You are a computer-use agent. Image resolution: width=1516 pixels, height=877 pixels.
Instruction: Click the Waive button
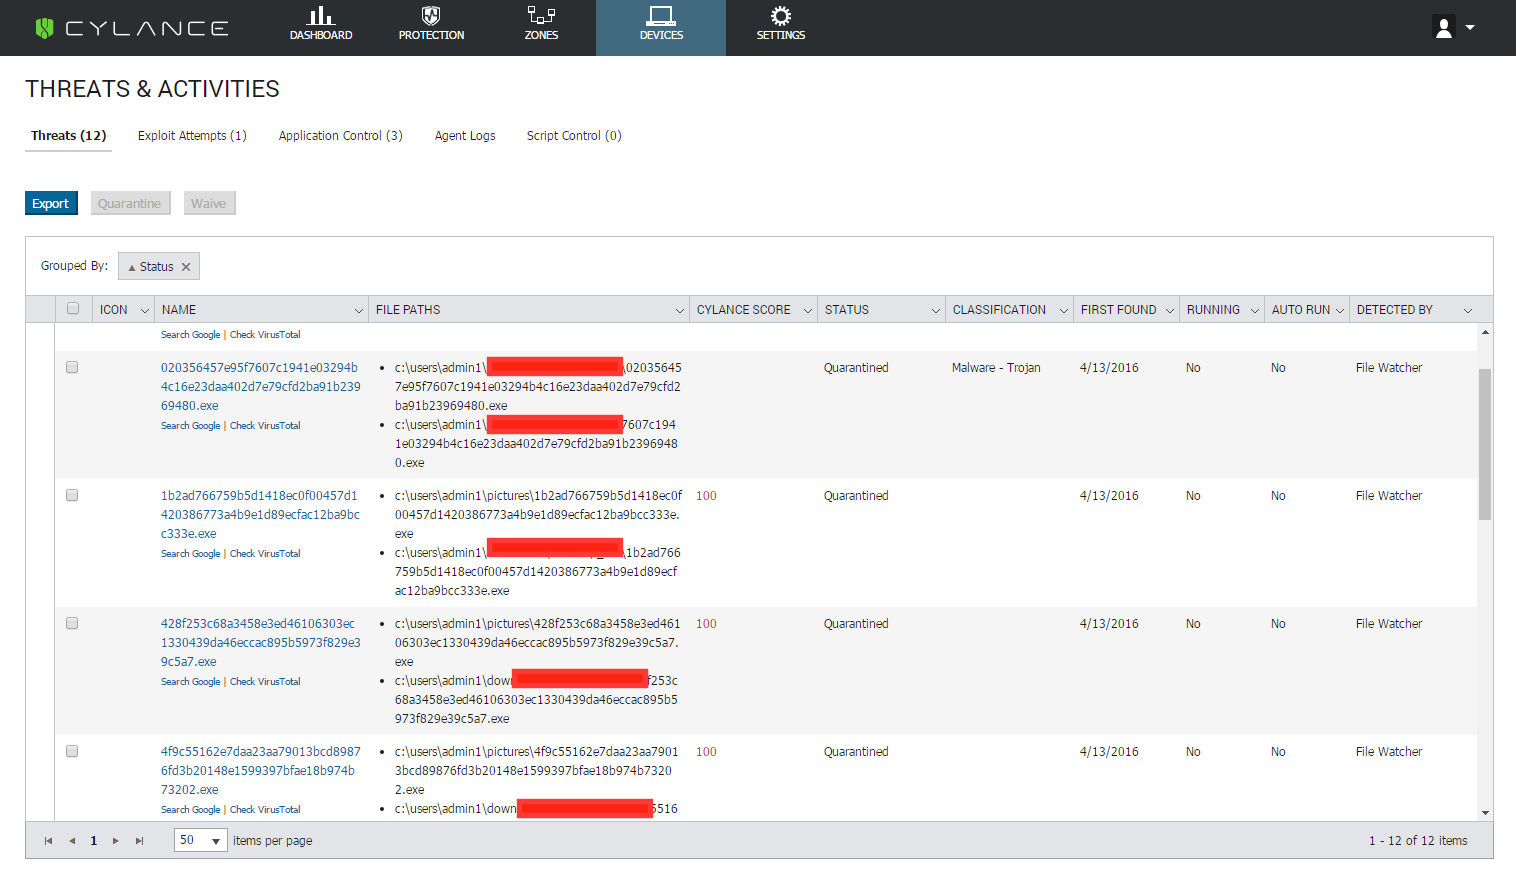click(209, 203)
